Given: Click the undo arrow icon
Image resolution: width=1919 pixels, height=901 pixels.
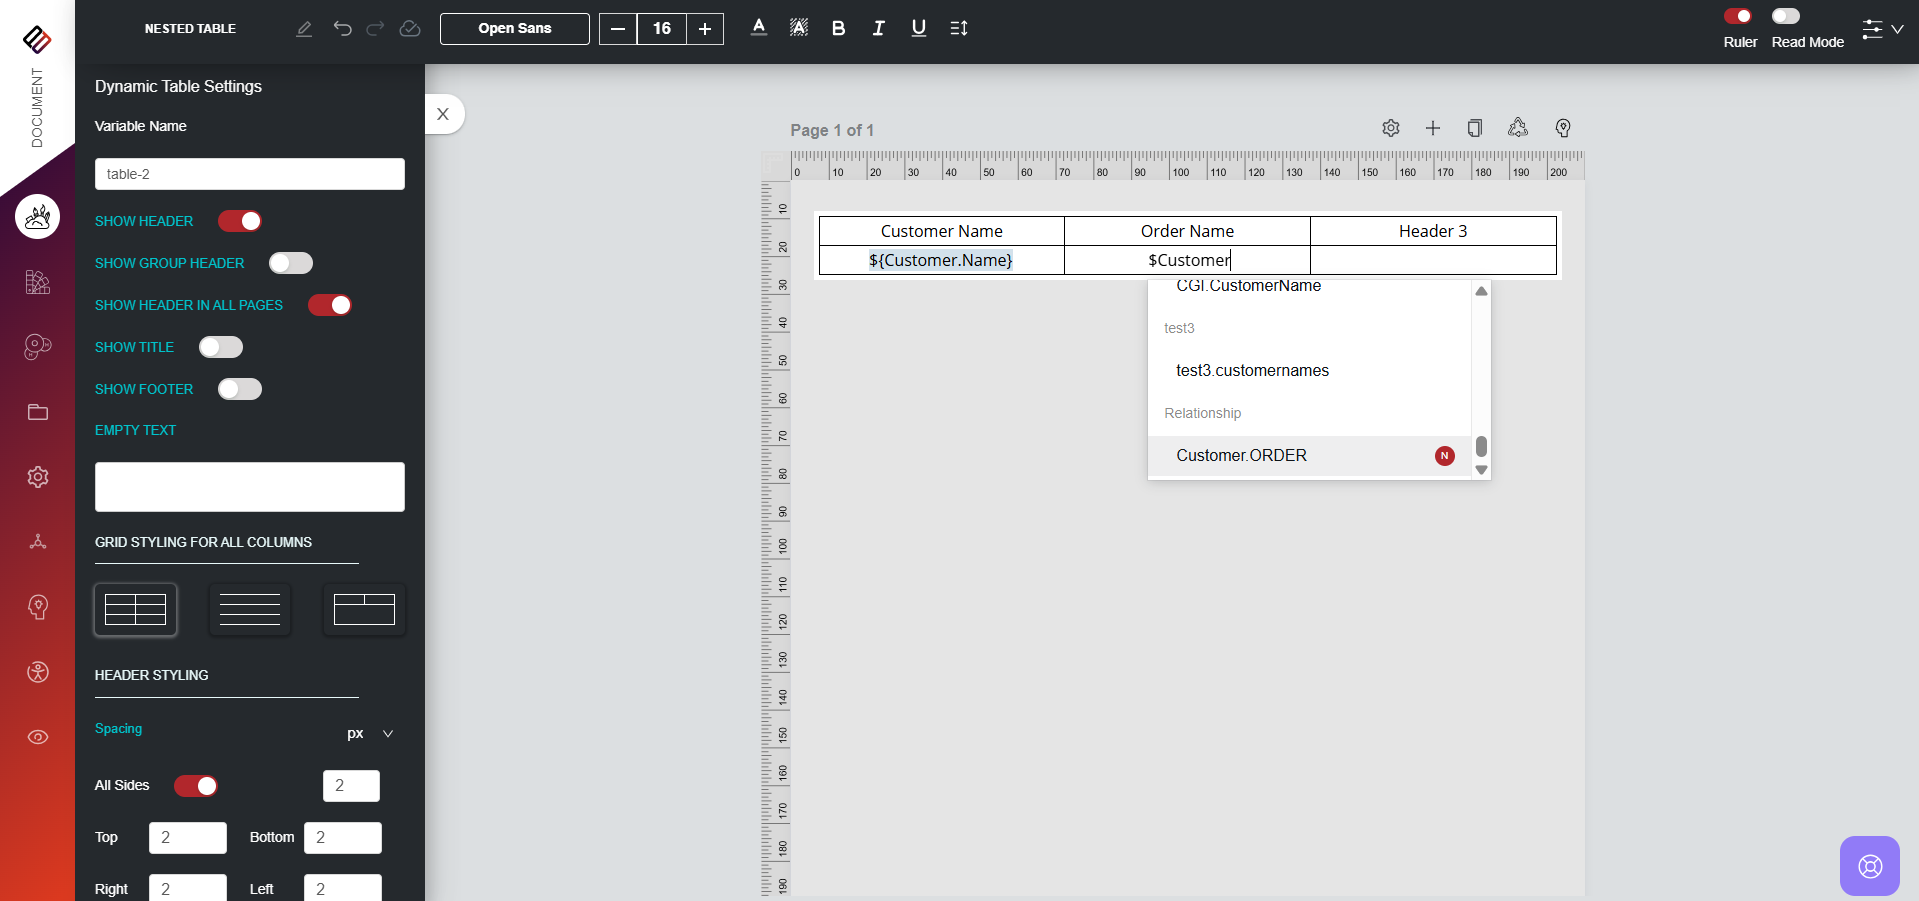Looking at the screenshot, I should click(342, 28).
